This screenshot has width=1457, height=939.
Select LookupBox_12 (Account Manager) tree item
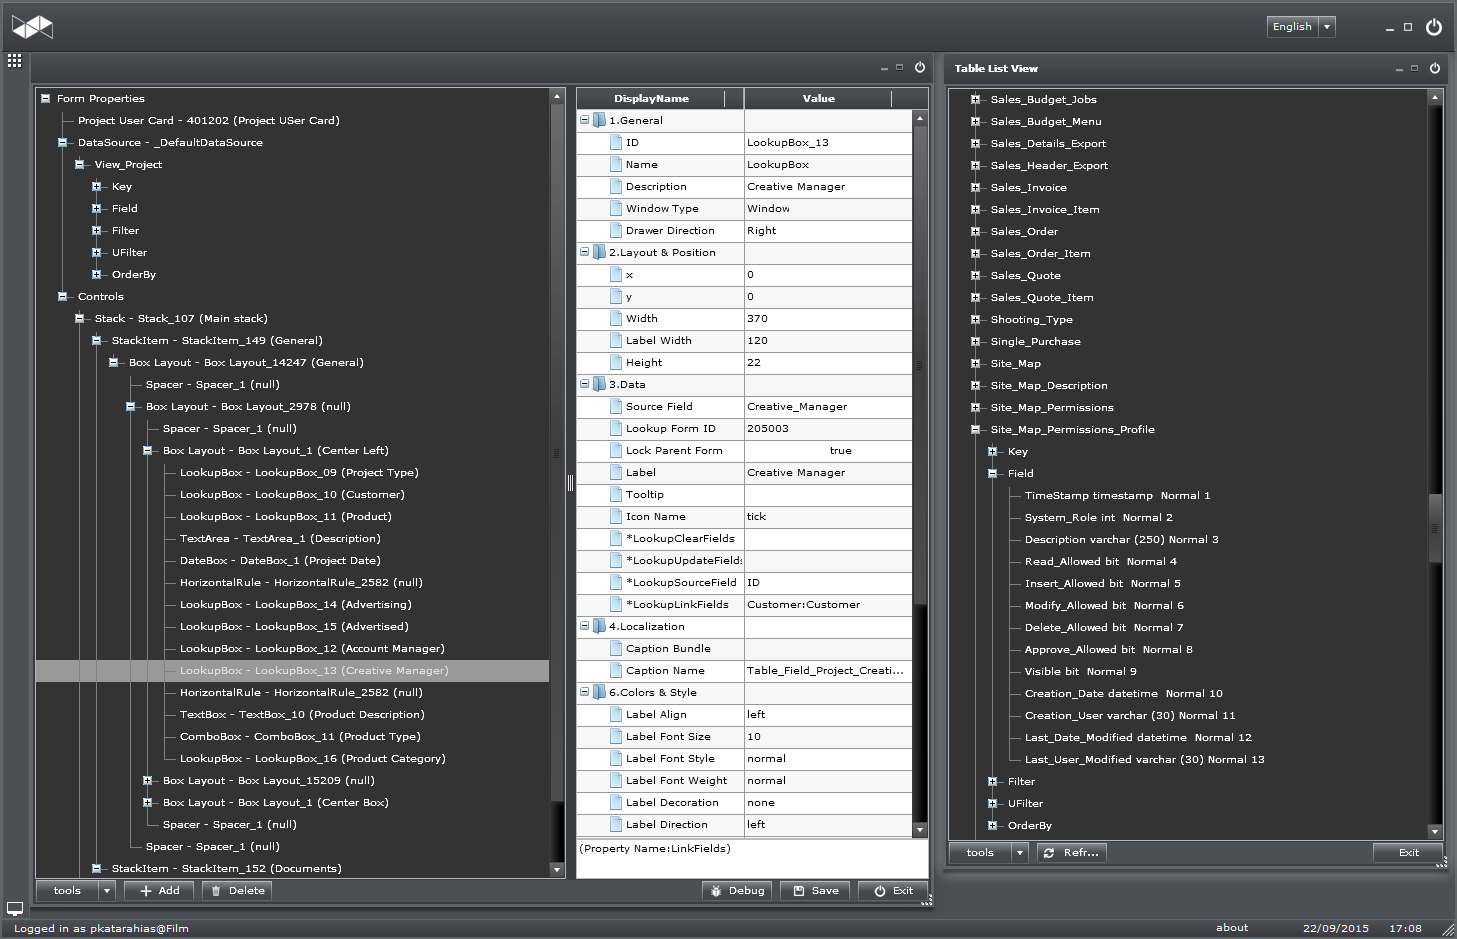(x=312, y=649)
